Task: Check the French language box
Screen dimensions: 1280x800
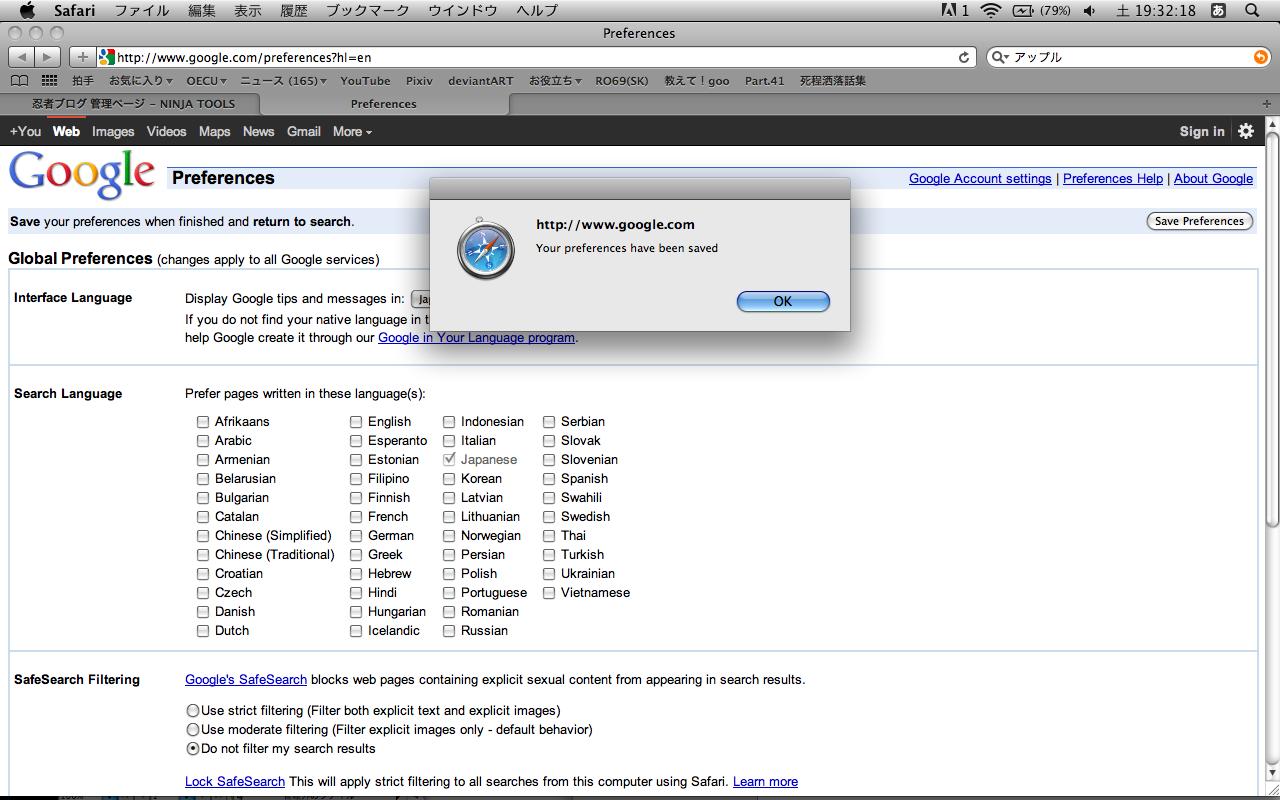Action: pos(356,517)
